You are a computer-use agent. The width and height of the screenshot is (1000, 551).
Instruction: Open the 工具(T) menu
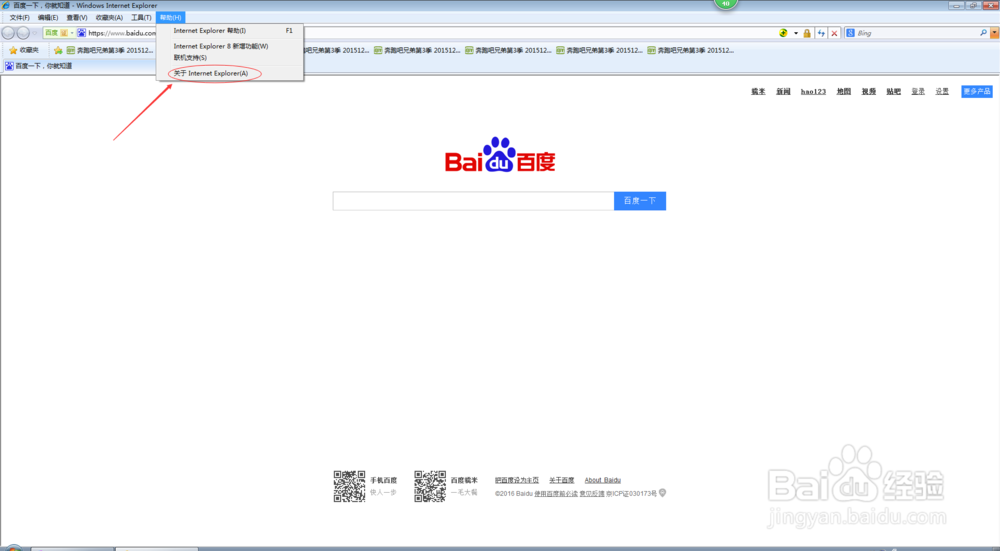click(x=141, y=18)
